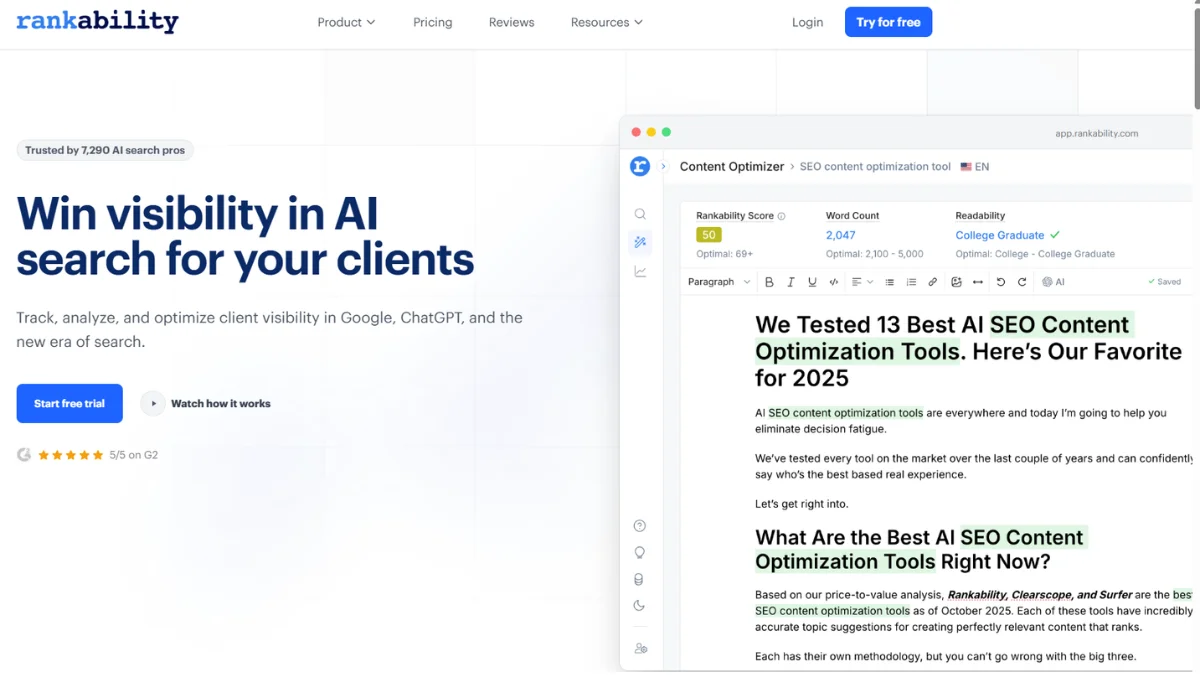Apply italic formatting in editor toolbar
Image resolution: width=1200 pixels, height=675 pixels.
[x=791, y=282]
